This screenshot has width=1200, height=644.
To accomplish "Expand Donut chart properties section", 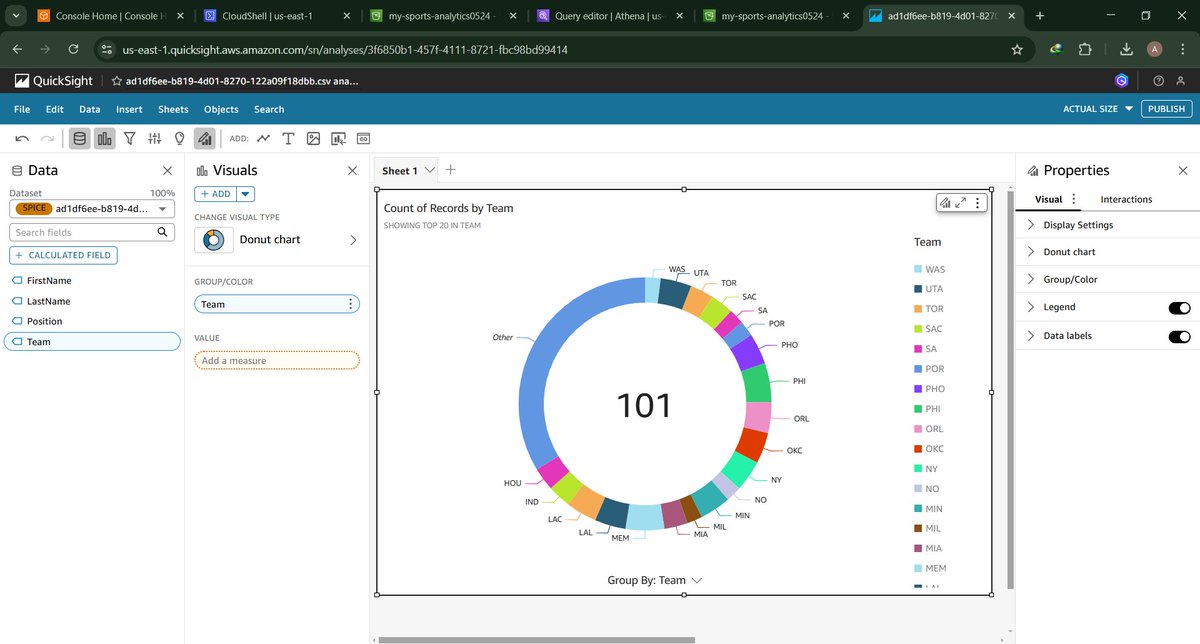I will tap(1031, 252).
